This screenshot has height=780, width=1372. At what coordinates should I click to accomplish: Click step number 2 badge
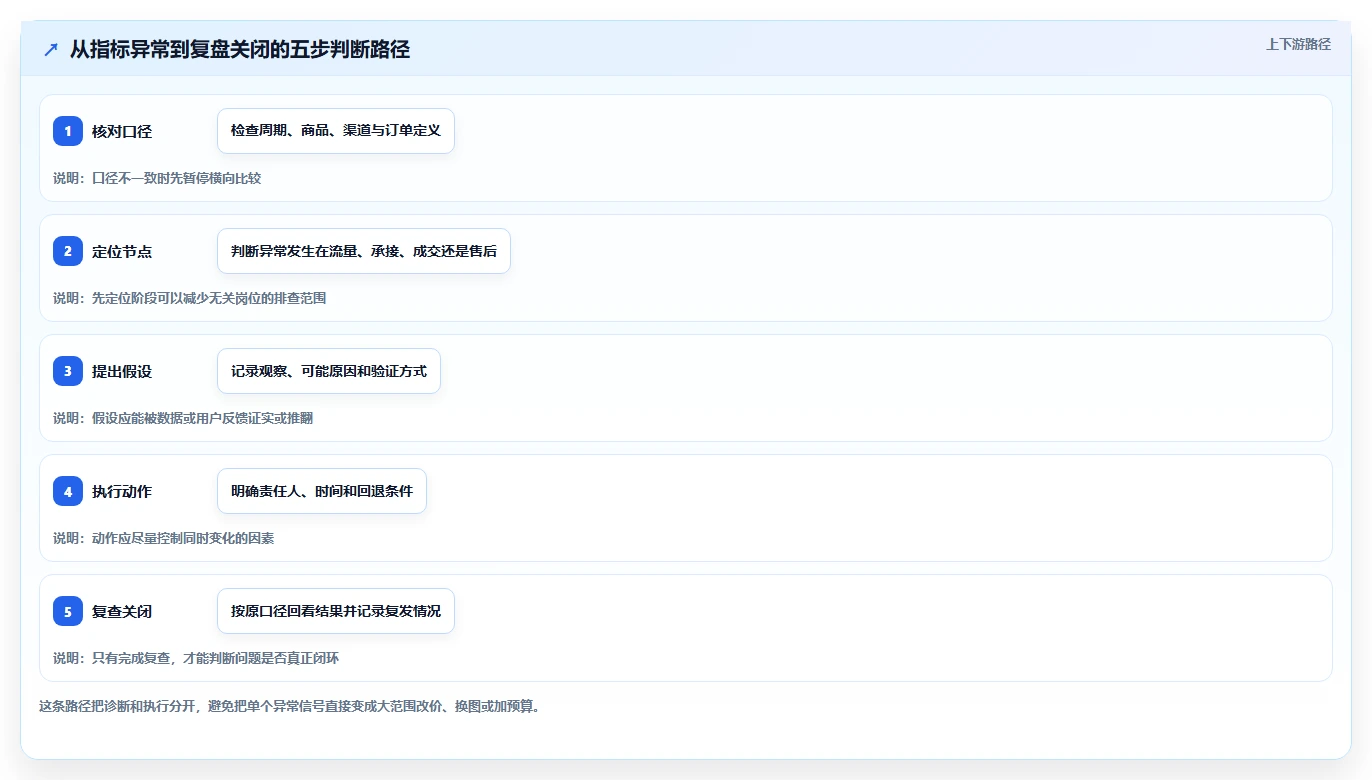(68, 251)
